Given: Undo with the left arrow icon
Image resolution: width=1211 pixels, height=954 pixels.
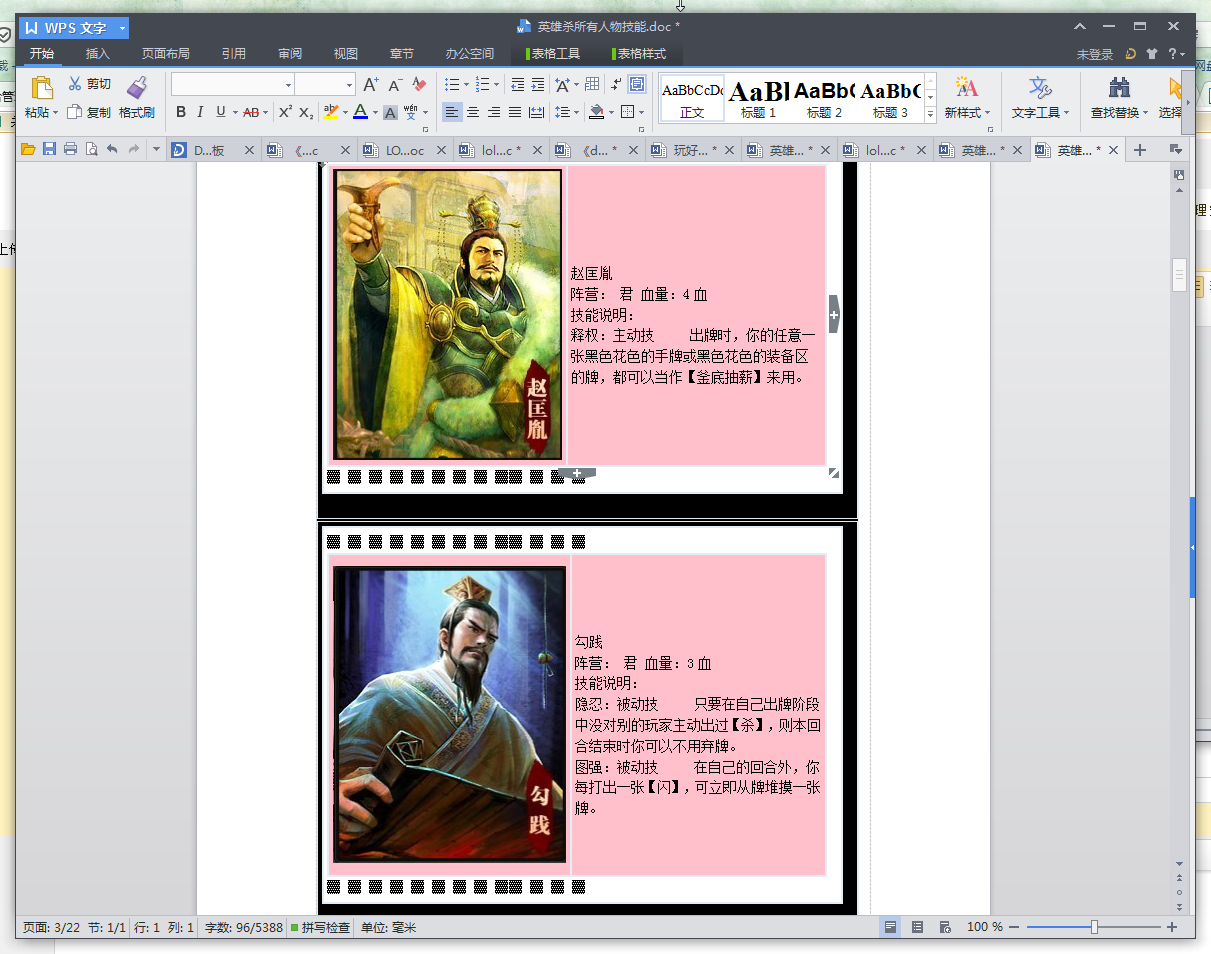Looking at the screenshot, I should coord(112,150).
